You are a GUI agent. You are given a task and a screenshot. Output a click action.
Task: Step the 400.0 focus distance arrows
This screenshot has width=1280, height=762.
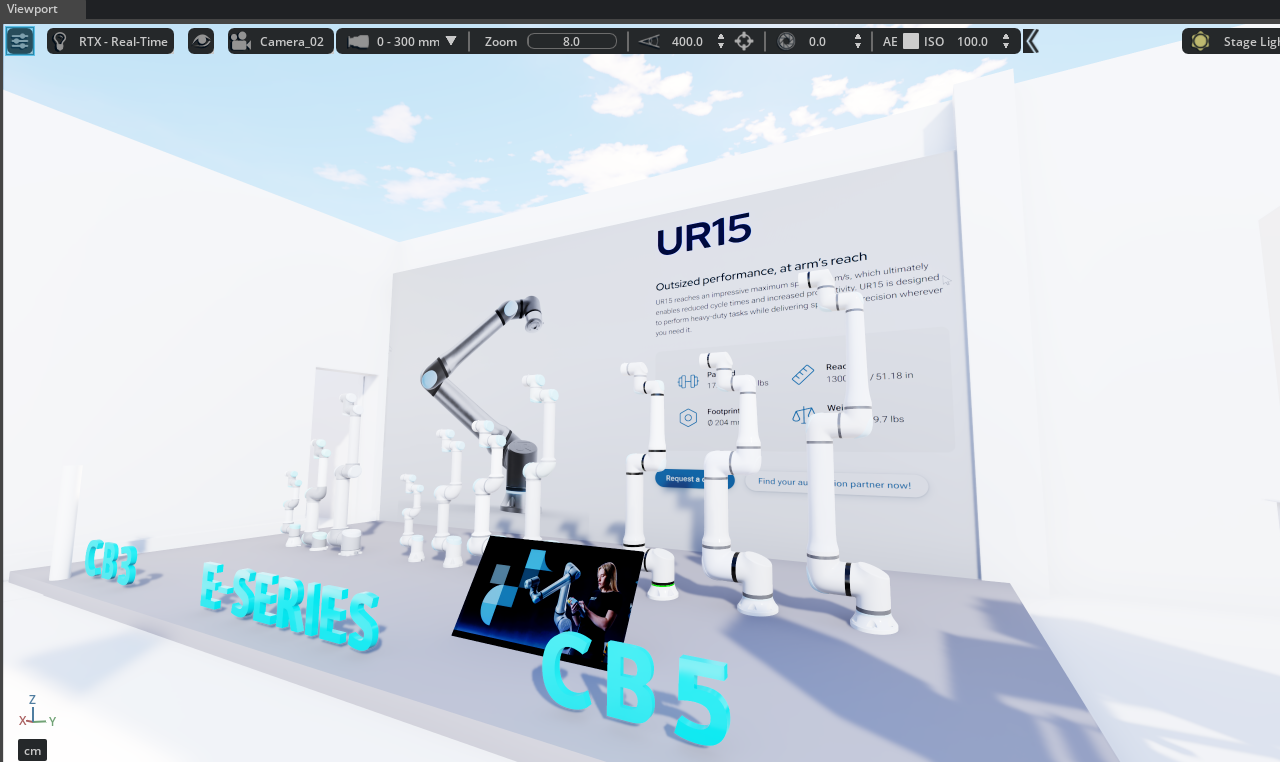point(721,41)
